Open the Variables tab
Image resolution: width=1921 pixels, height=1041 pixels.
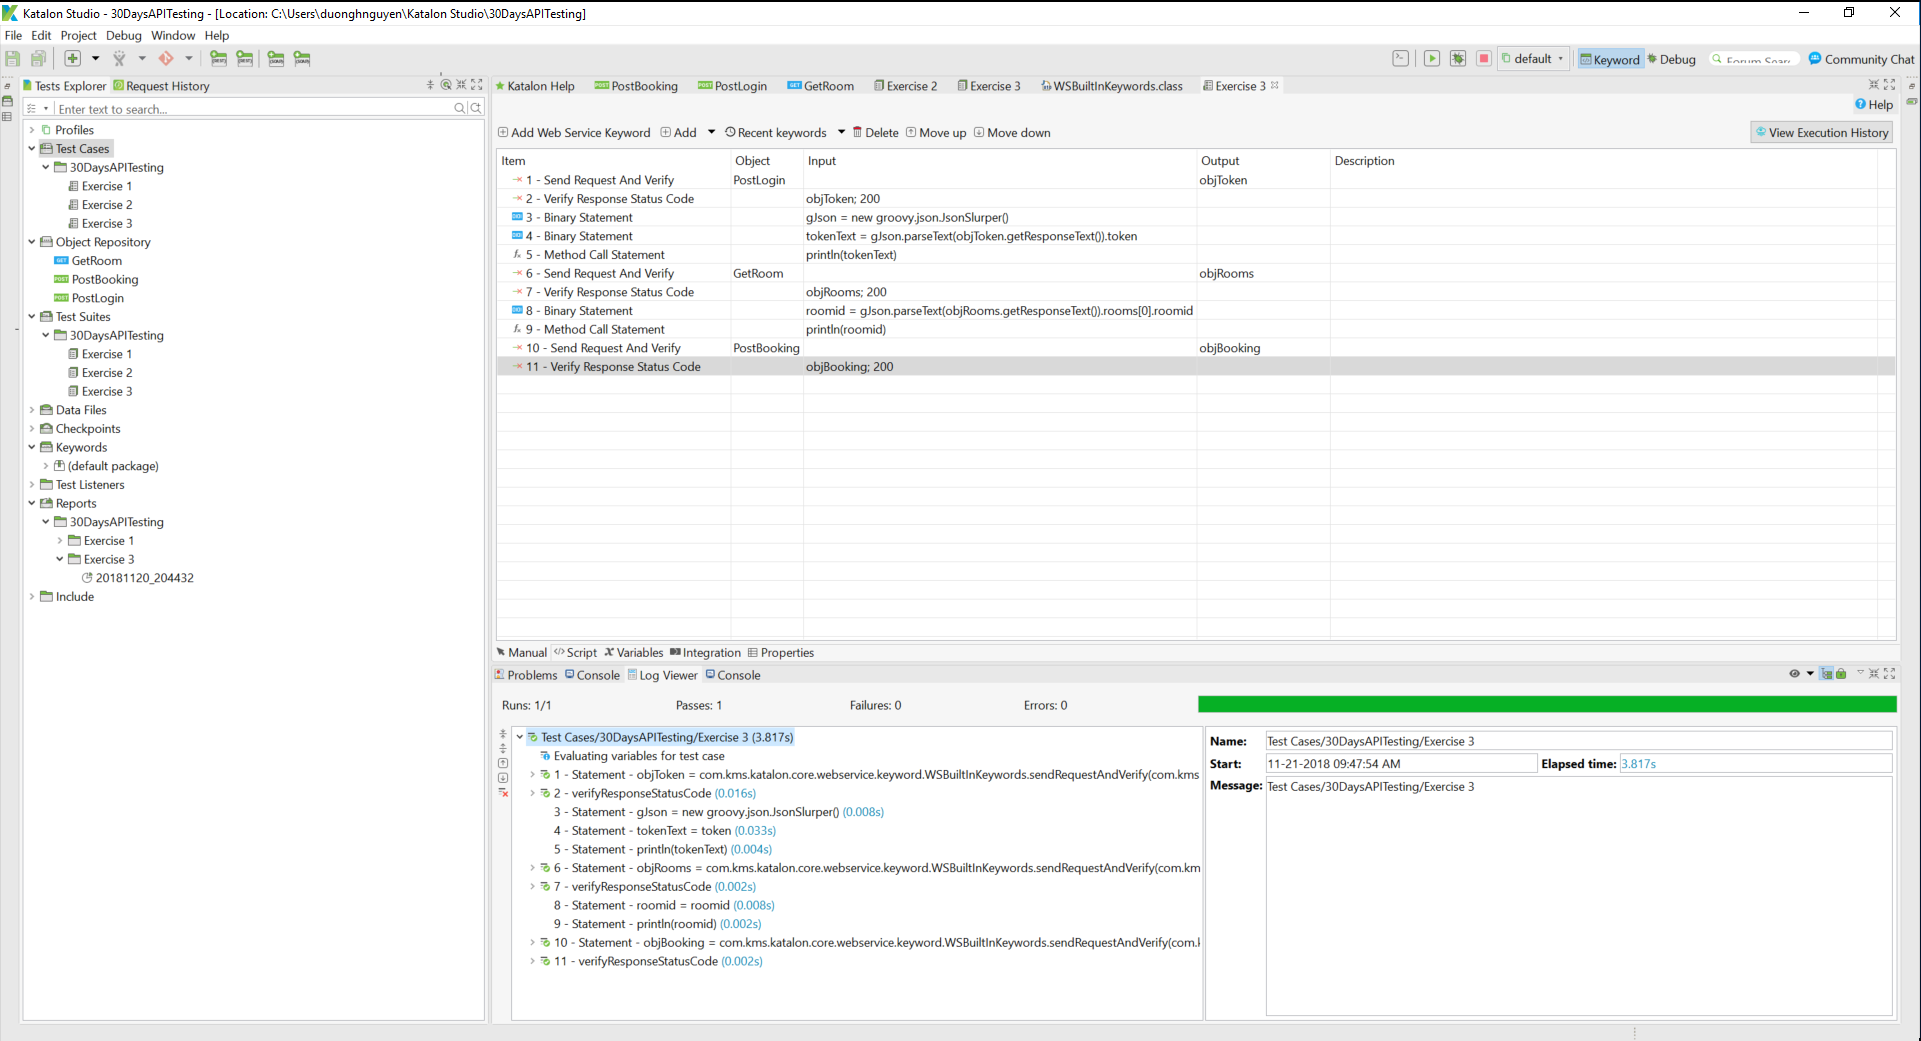[x=633, y=653]
